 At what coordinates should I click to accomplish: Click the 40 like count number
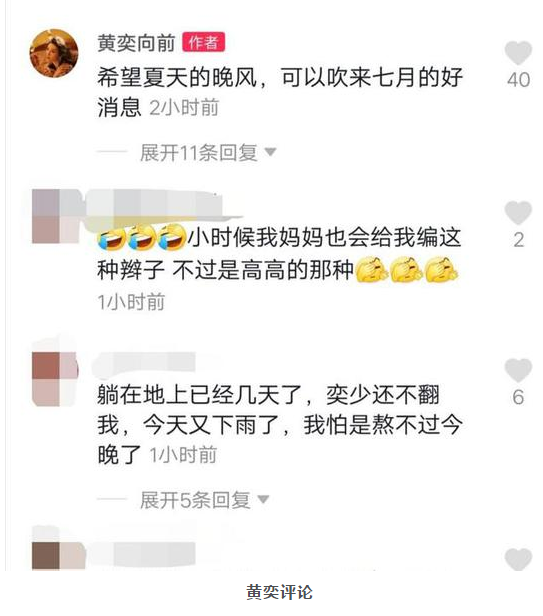[518, 80]
